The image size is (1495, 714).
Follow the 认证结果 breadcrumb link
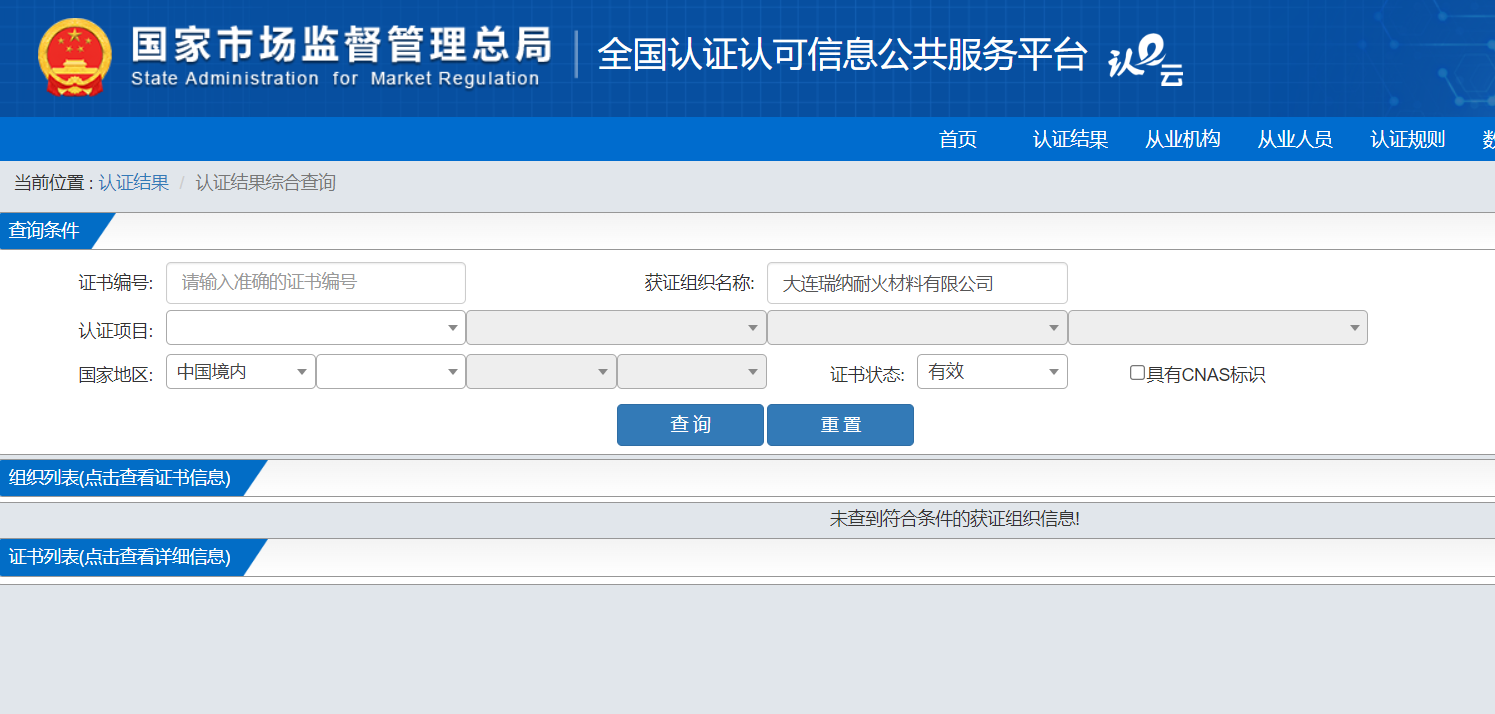pyautogui.click(x=133, y=183)
